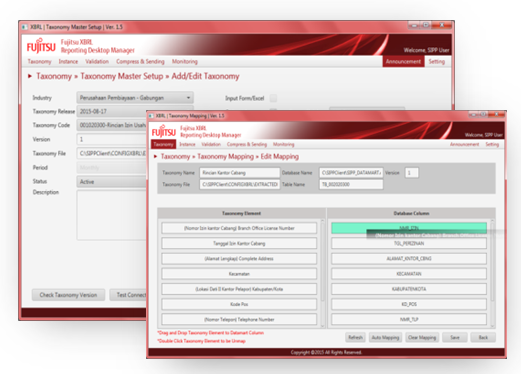Click Taxonomy Mapping in the breadcrumb
Image resolution: width=521 pixels, height=374 pixels.
pos(225,156)
